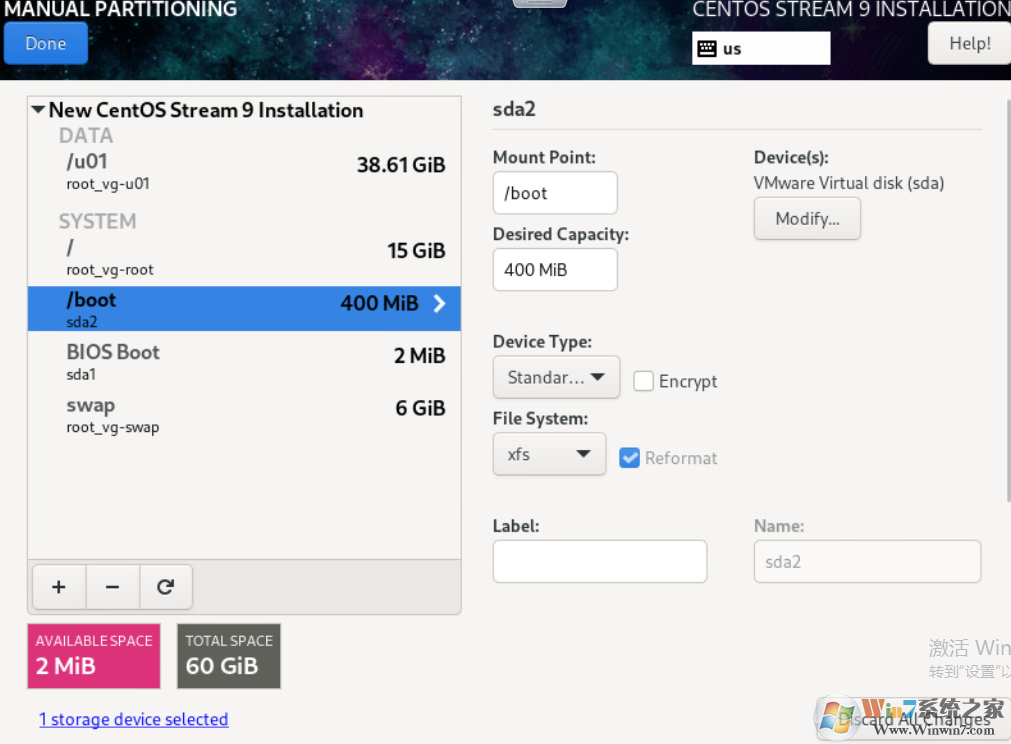Click the AVAILABLE SPACE 2 MiB indicator
Image resolution: width=1011 pixels, height=744 pixels.
pos(94,656)
